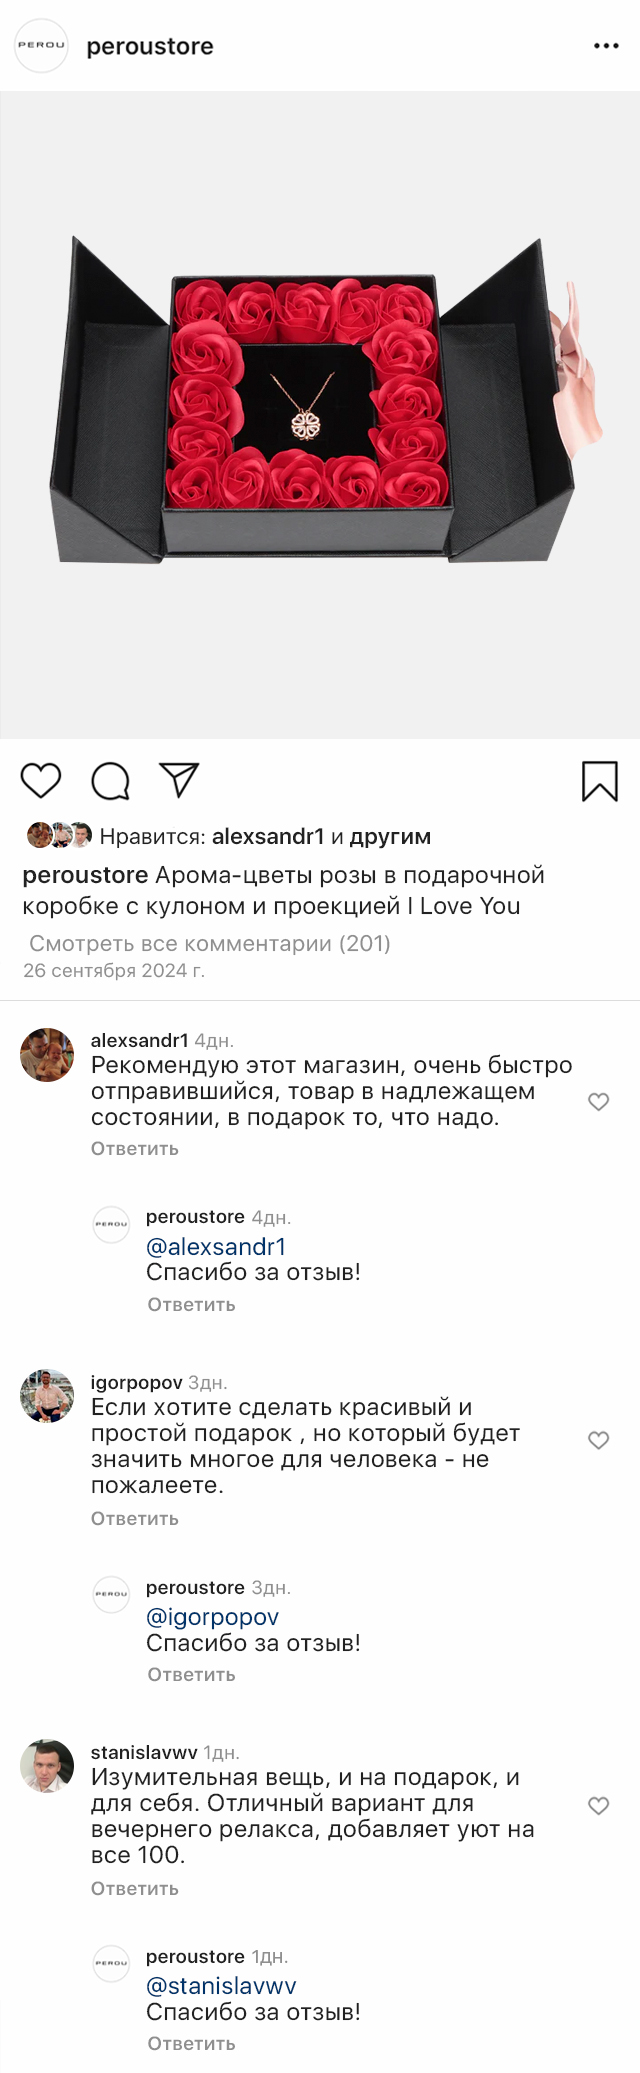
Task: Expand all 201 comments
Action: [x=210, y=943]
